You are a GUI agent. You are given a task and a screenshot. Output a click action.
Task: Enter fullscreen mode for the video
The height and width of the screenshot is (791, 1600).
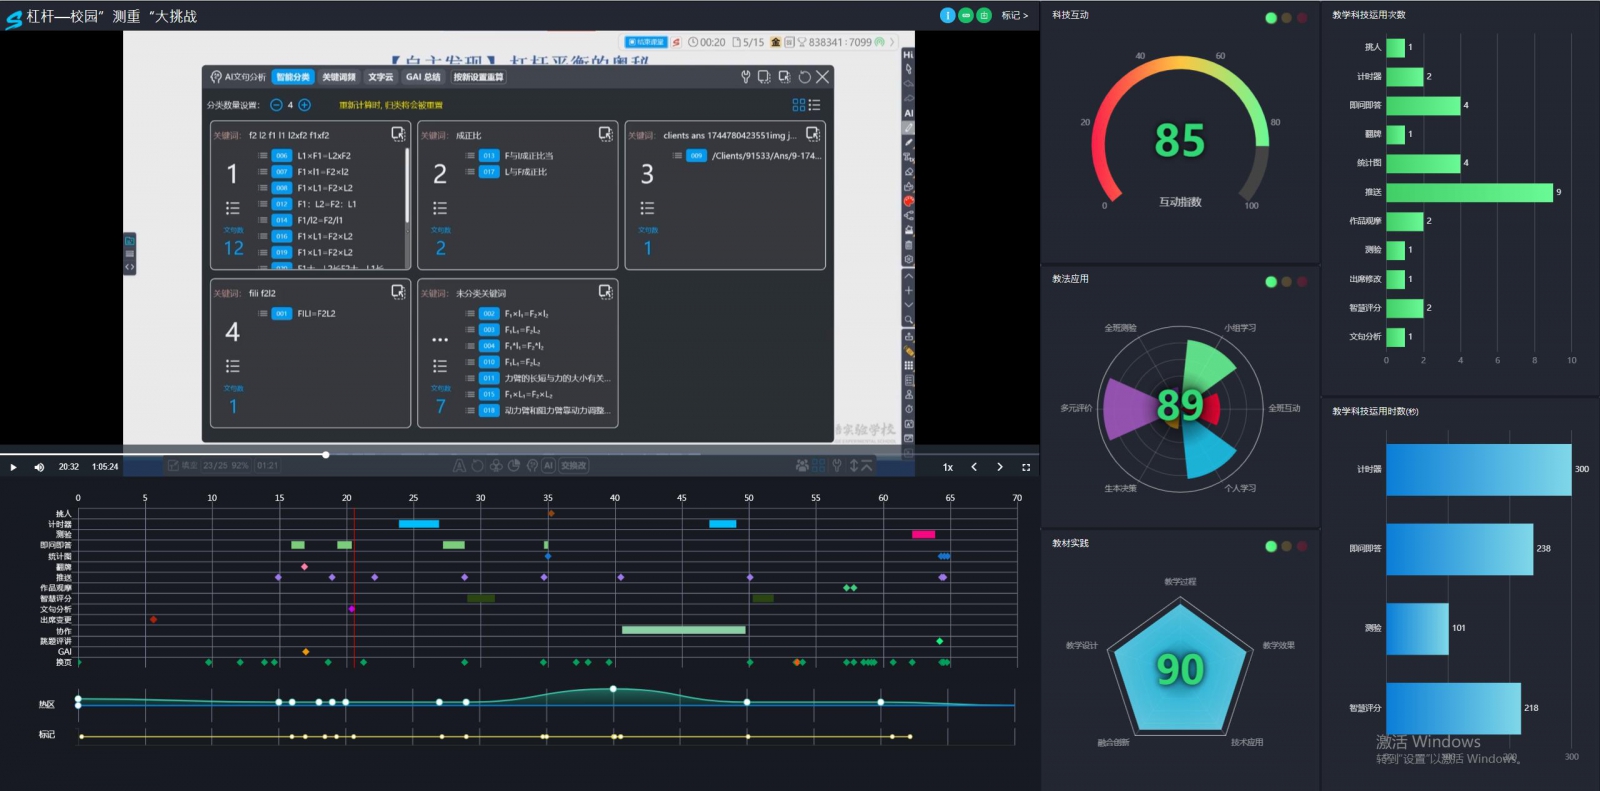(x=1026, y=467)
